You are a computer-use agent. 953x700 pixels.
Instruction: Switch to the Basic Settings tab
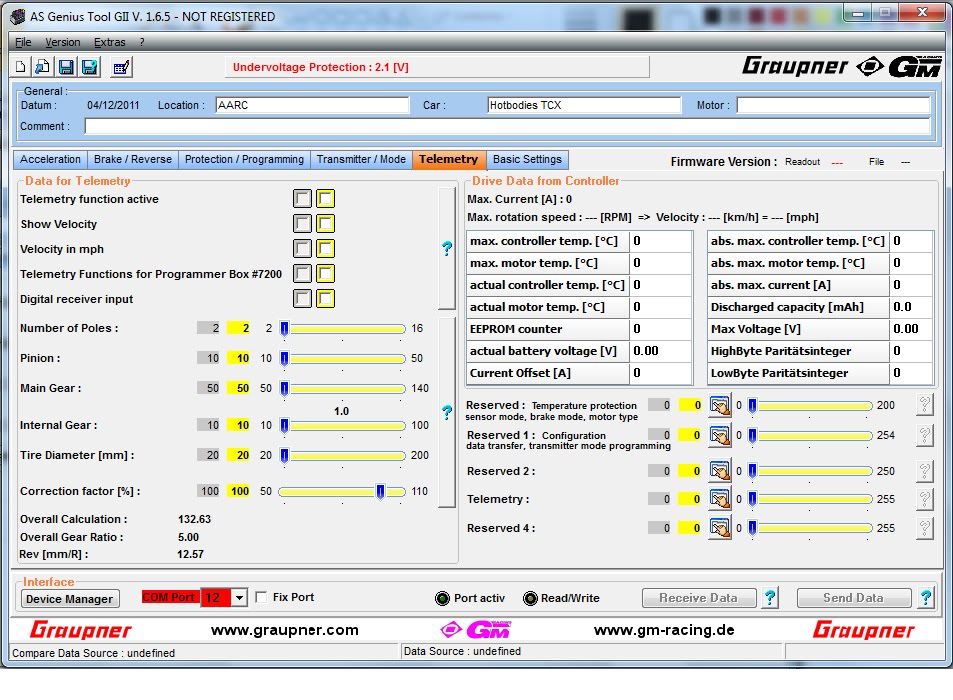(527, 159)
